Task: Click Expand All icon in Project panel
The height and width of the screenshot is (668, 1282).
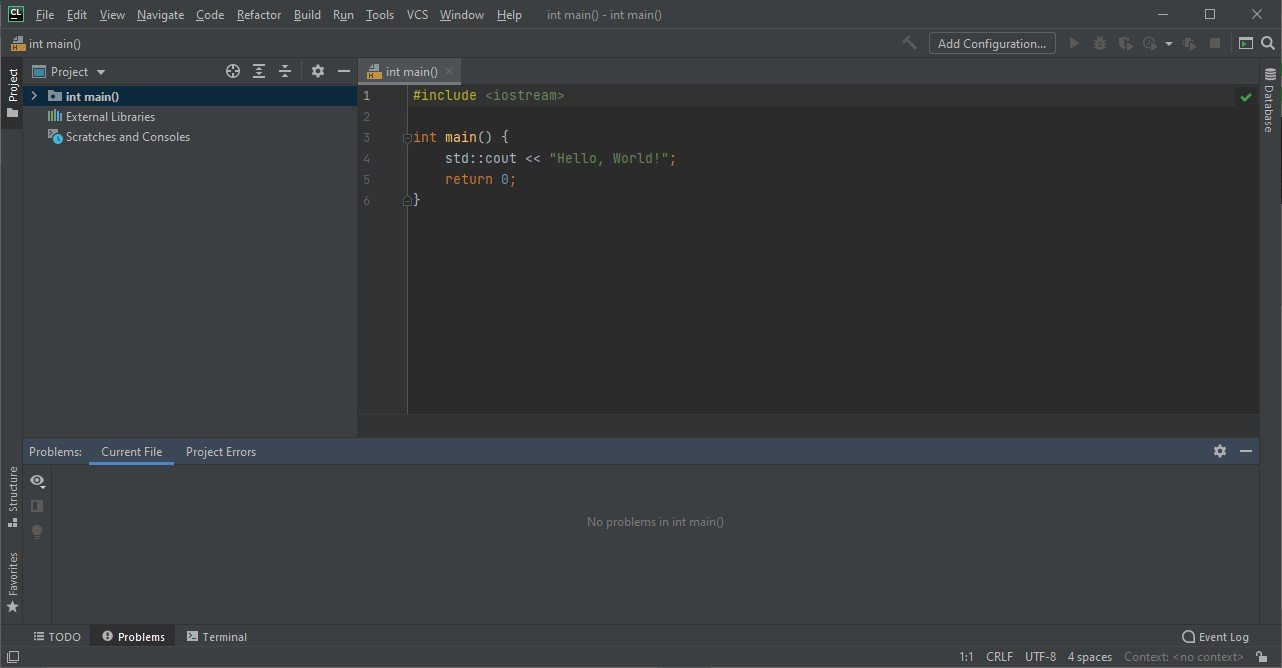Action: pos(259,71)
